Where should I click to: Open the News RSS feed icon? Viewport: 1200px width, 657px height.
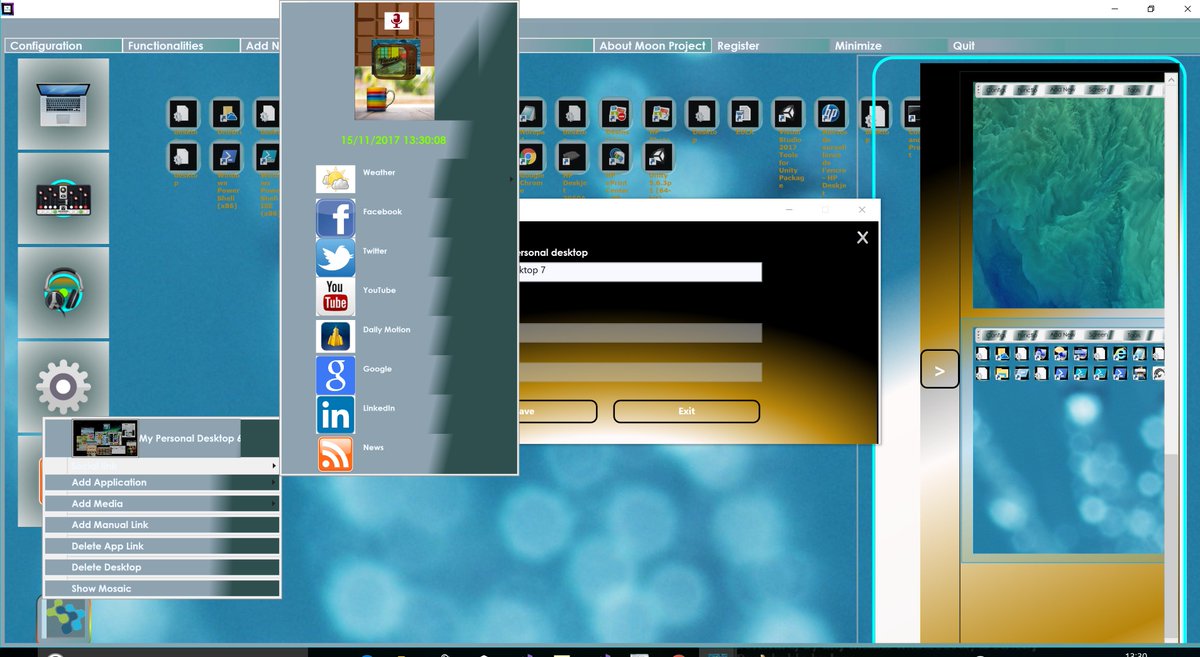point(335,453)
